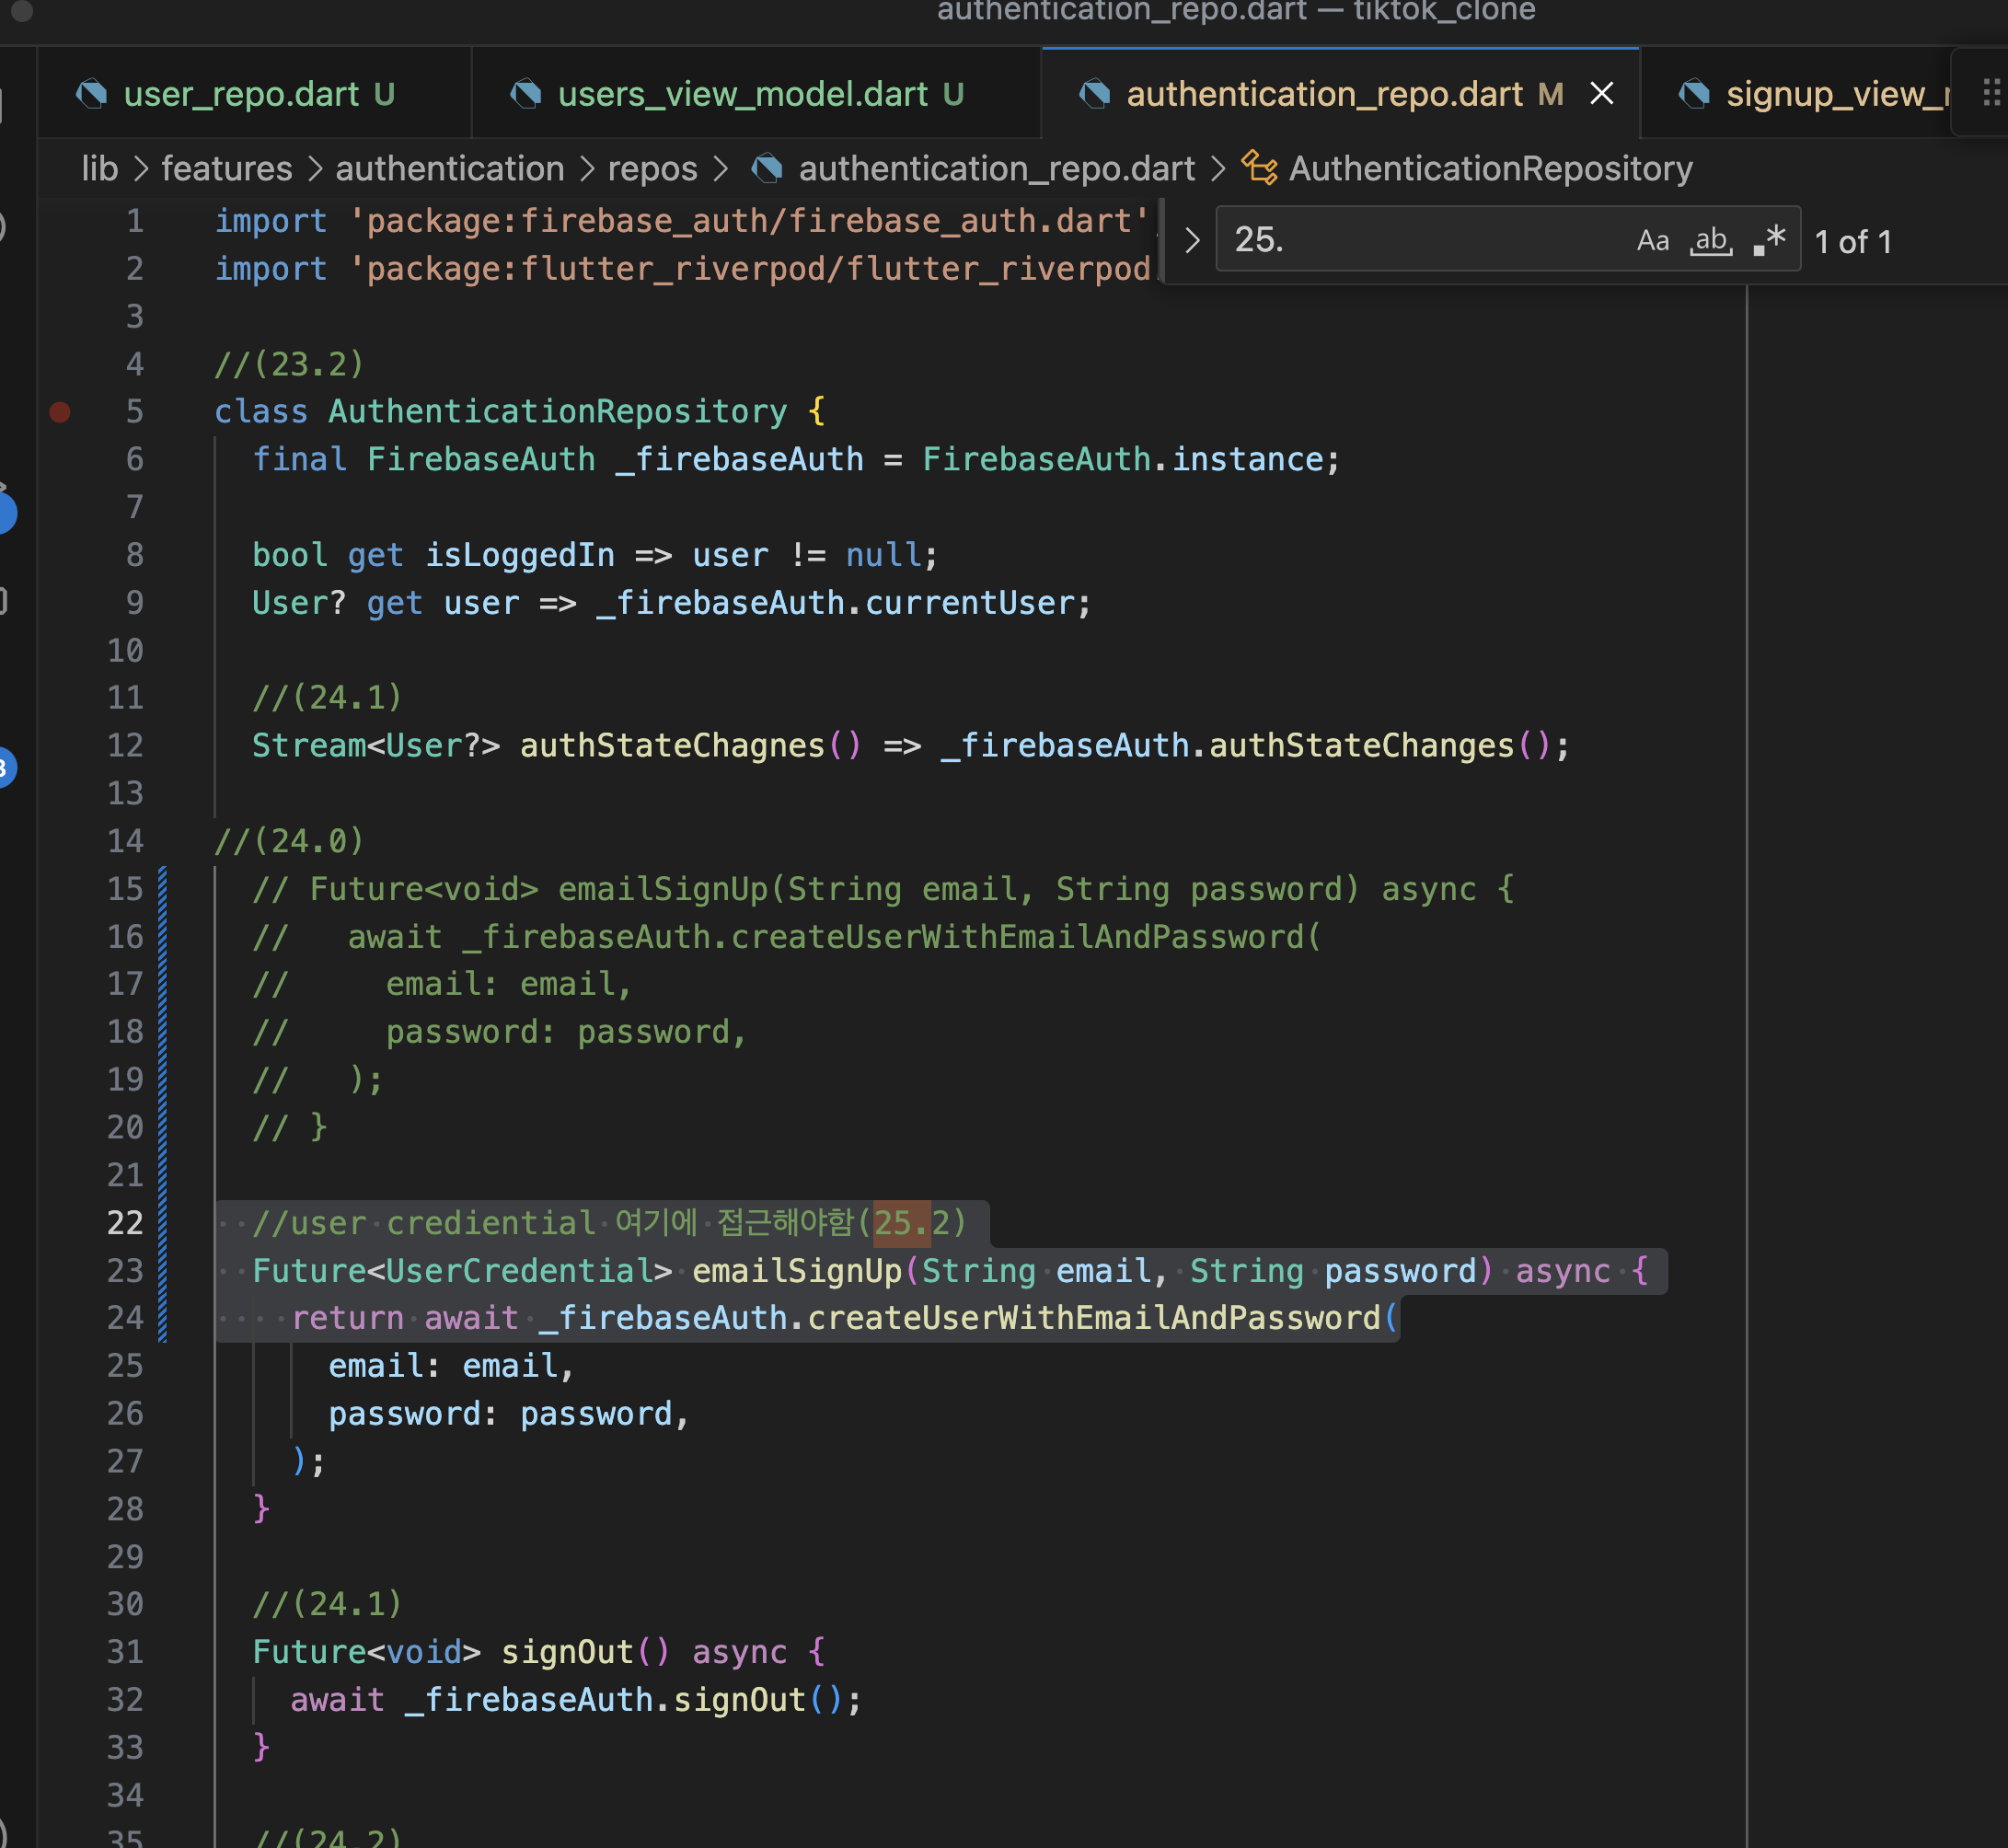Click line number 22 in gutter
Viewport: 2008px width, 1848px height.
(125, 1223)
